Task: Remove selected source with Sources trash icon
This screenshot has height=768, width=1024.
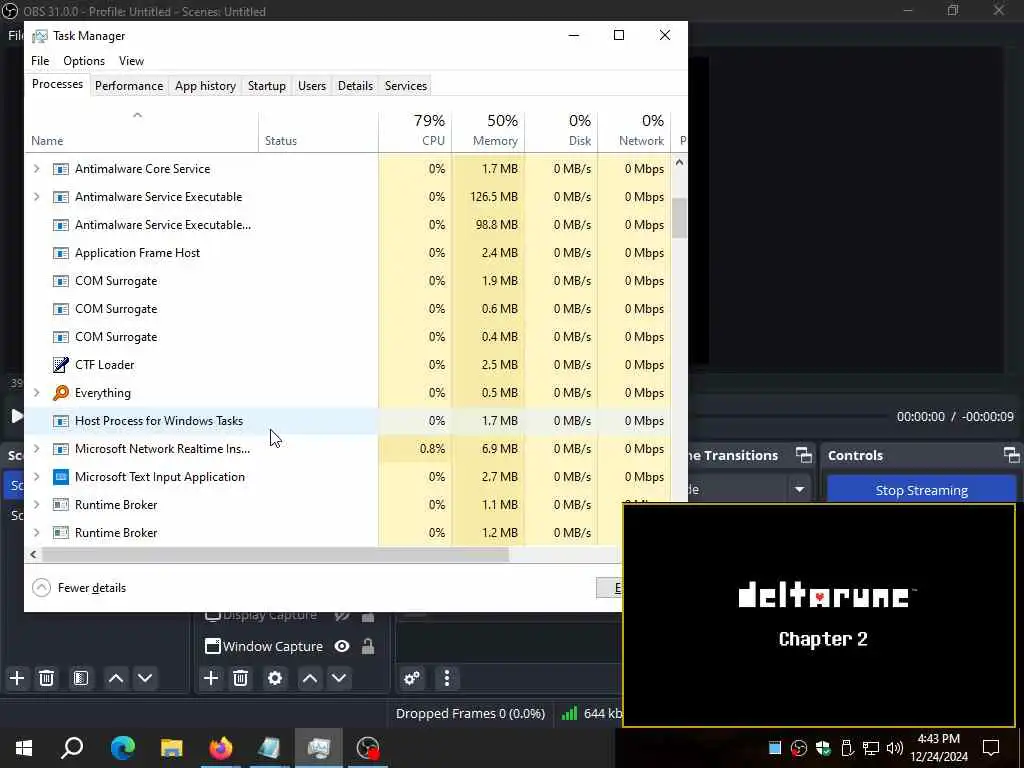Action: (240, 679)
